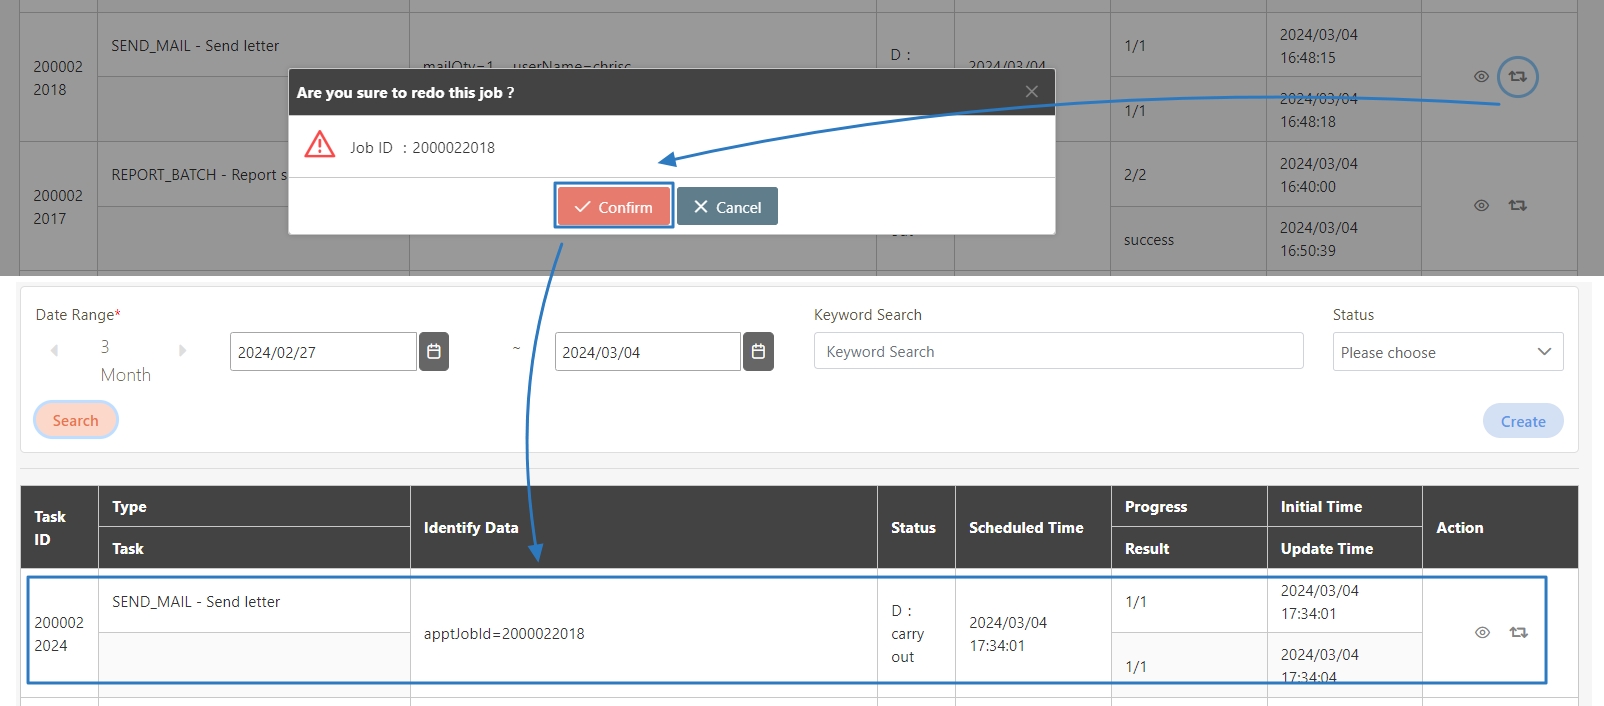View details of job 2000022024
The image size is (1604, 706).
pos(1482,633)
